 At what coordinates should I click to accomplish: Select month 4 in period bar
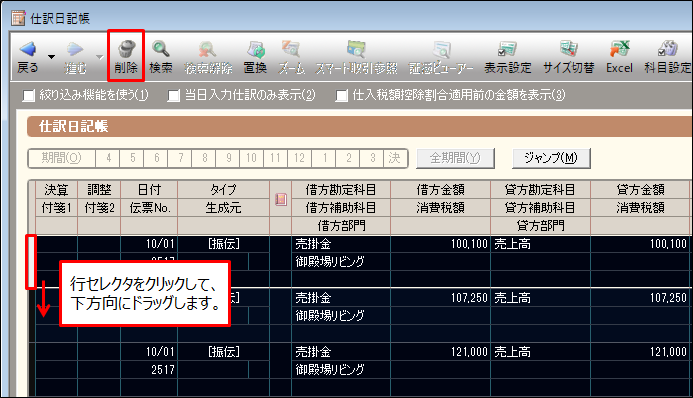108,158
